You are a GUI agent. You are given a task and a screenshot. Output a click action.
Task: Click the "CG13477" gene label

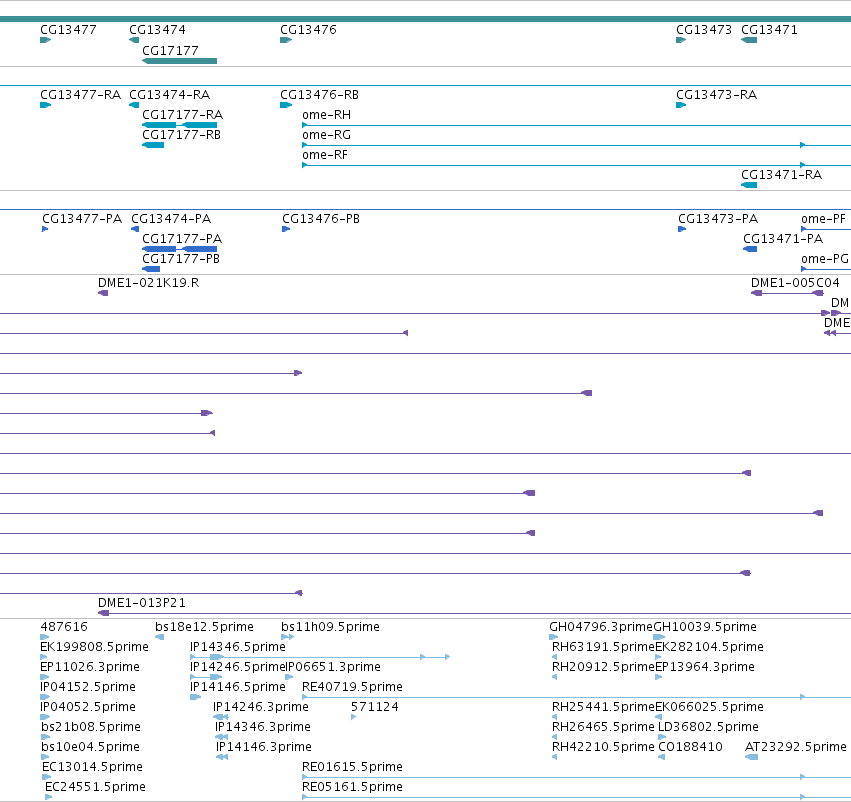point(68,30)
